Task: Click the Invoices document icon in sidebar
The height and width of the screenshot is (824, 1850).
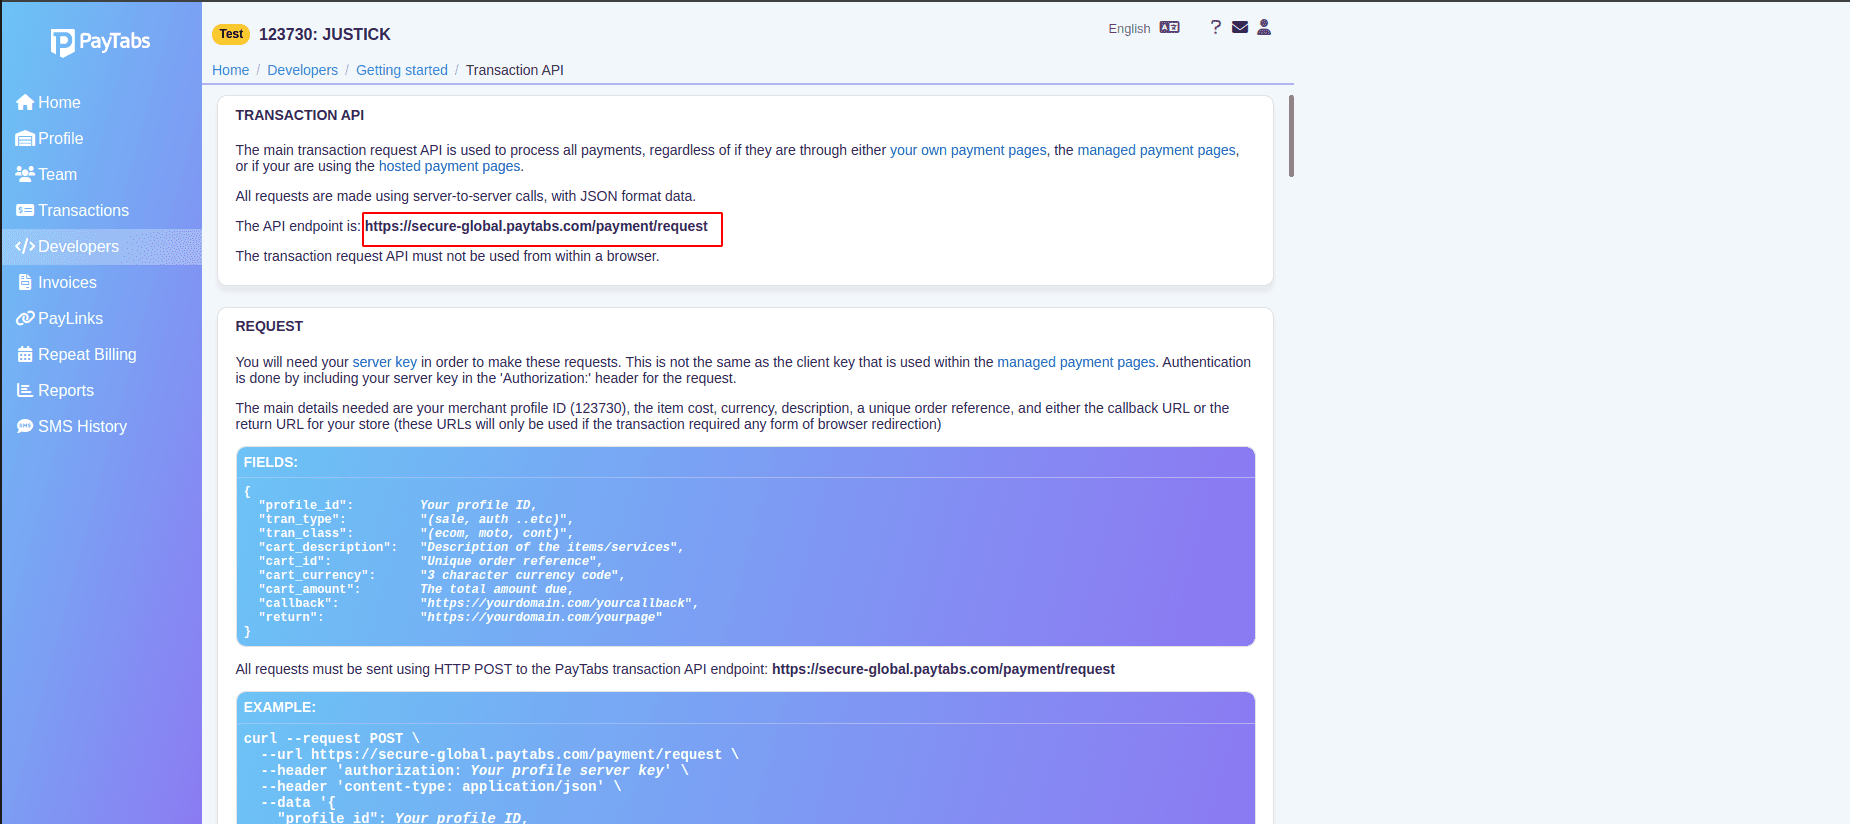Action: pos(25,282)
